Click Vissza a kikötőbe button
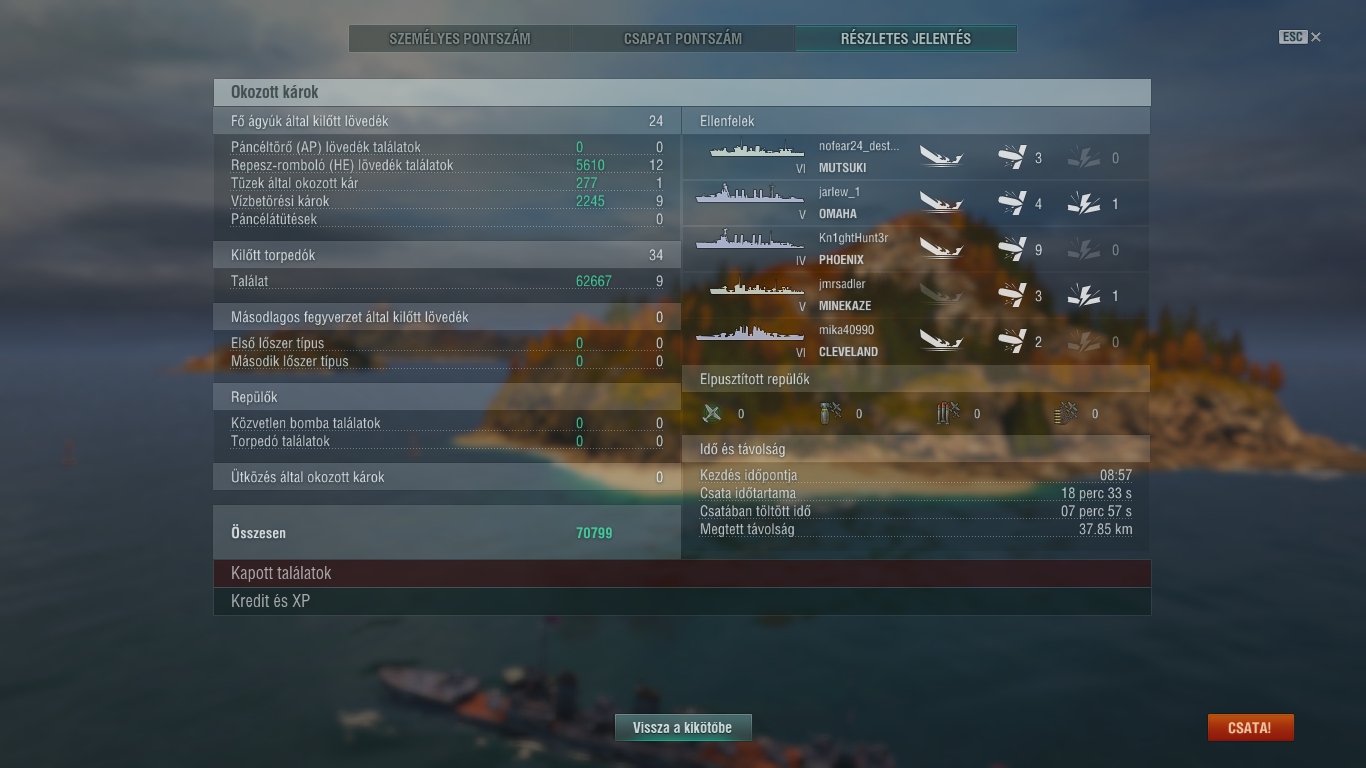The height and width of the screenshot is (768, 1366). pos(683,728)
